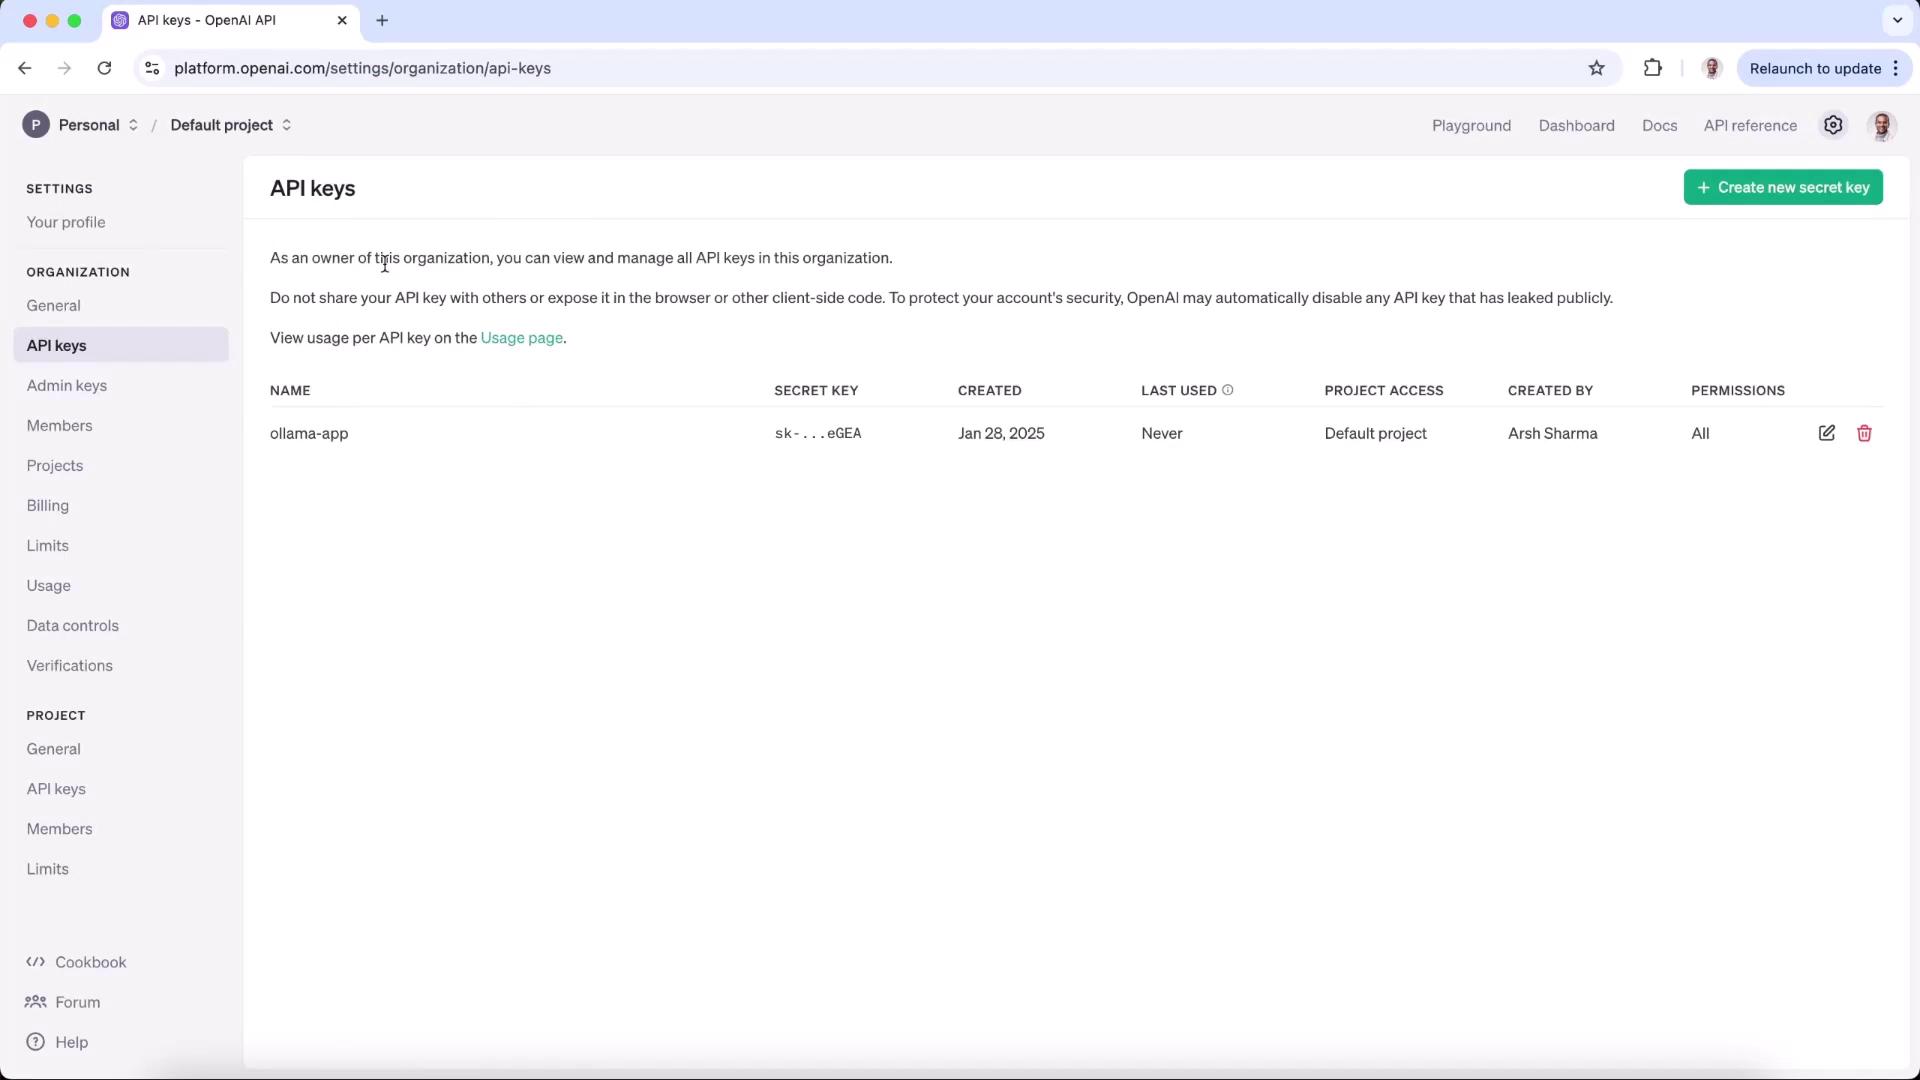The height and width of the screenshot is (1080, 1920).
Task: Open settings gear in top navigation
Action: [x=1833, y=125]
